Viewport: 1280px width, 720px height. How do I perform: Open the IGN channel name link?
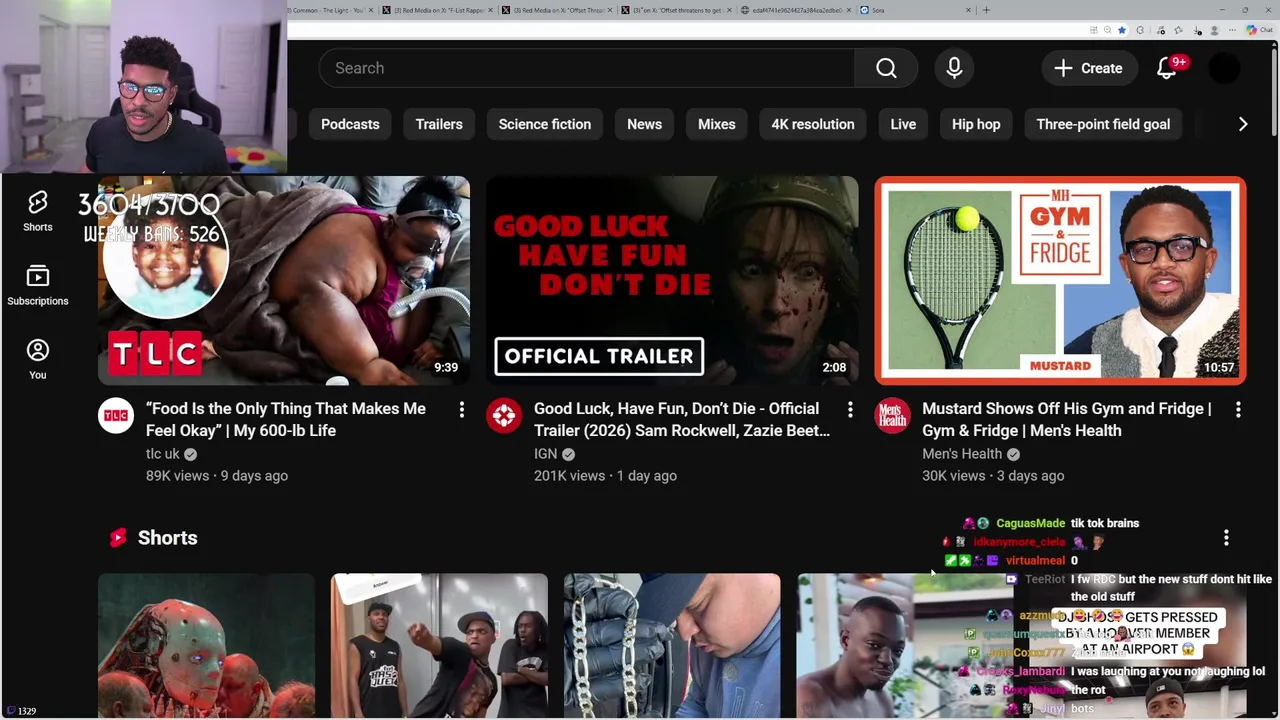(545, 453)
